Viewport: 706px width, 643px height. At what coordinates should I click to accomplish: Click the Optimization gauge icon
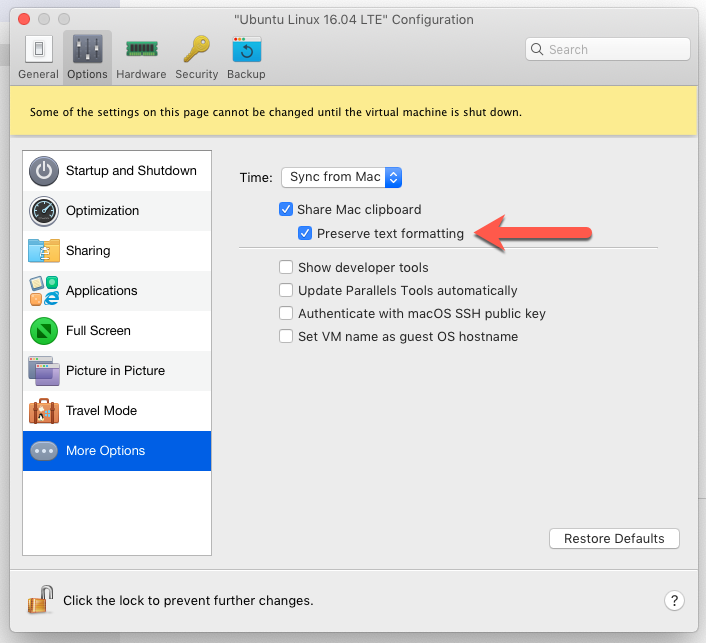point(44,211)
